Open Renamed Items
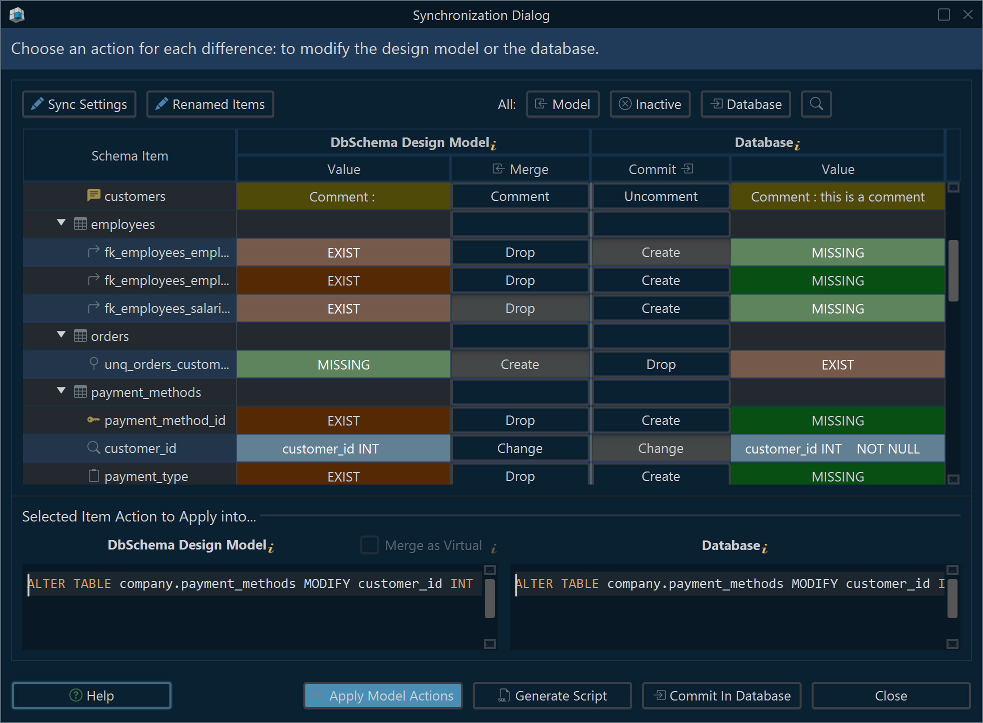Screen dimensions: 983x723 click(x=210, y=104)
